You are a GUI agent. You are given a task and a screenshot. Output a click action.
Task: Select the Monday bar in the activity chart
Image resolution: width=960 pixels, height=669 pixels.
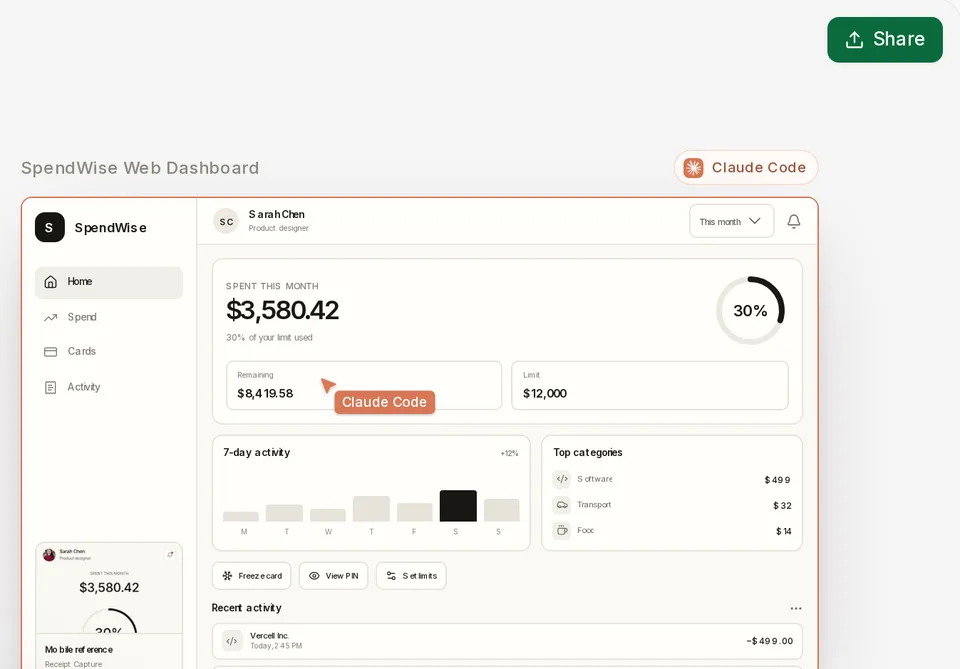[241, 517]
